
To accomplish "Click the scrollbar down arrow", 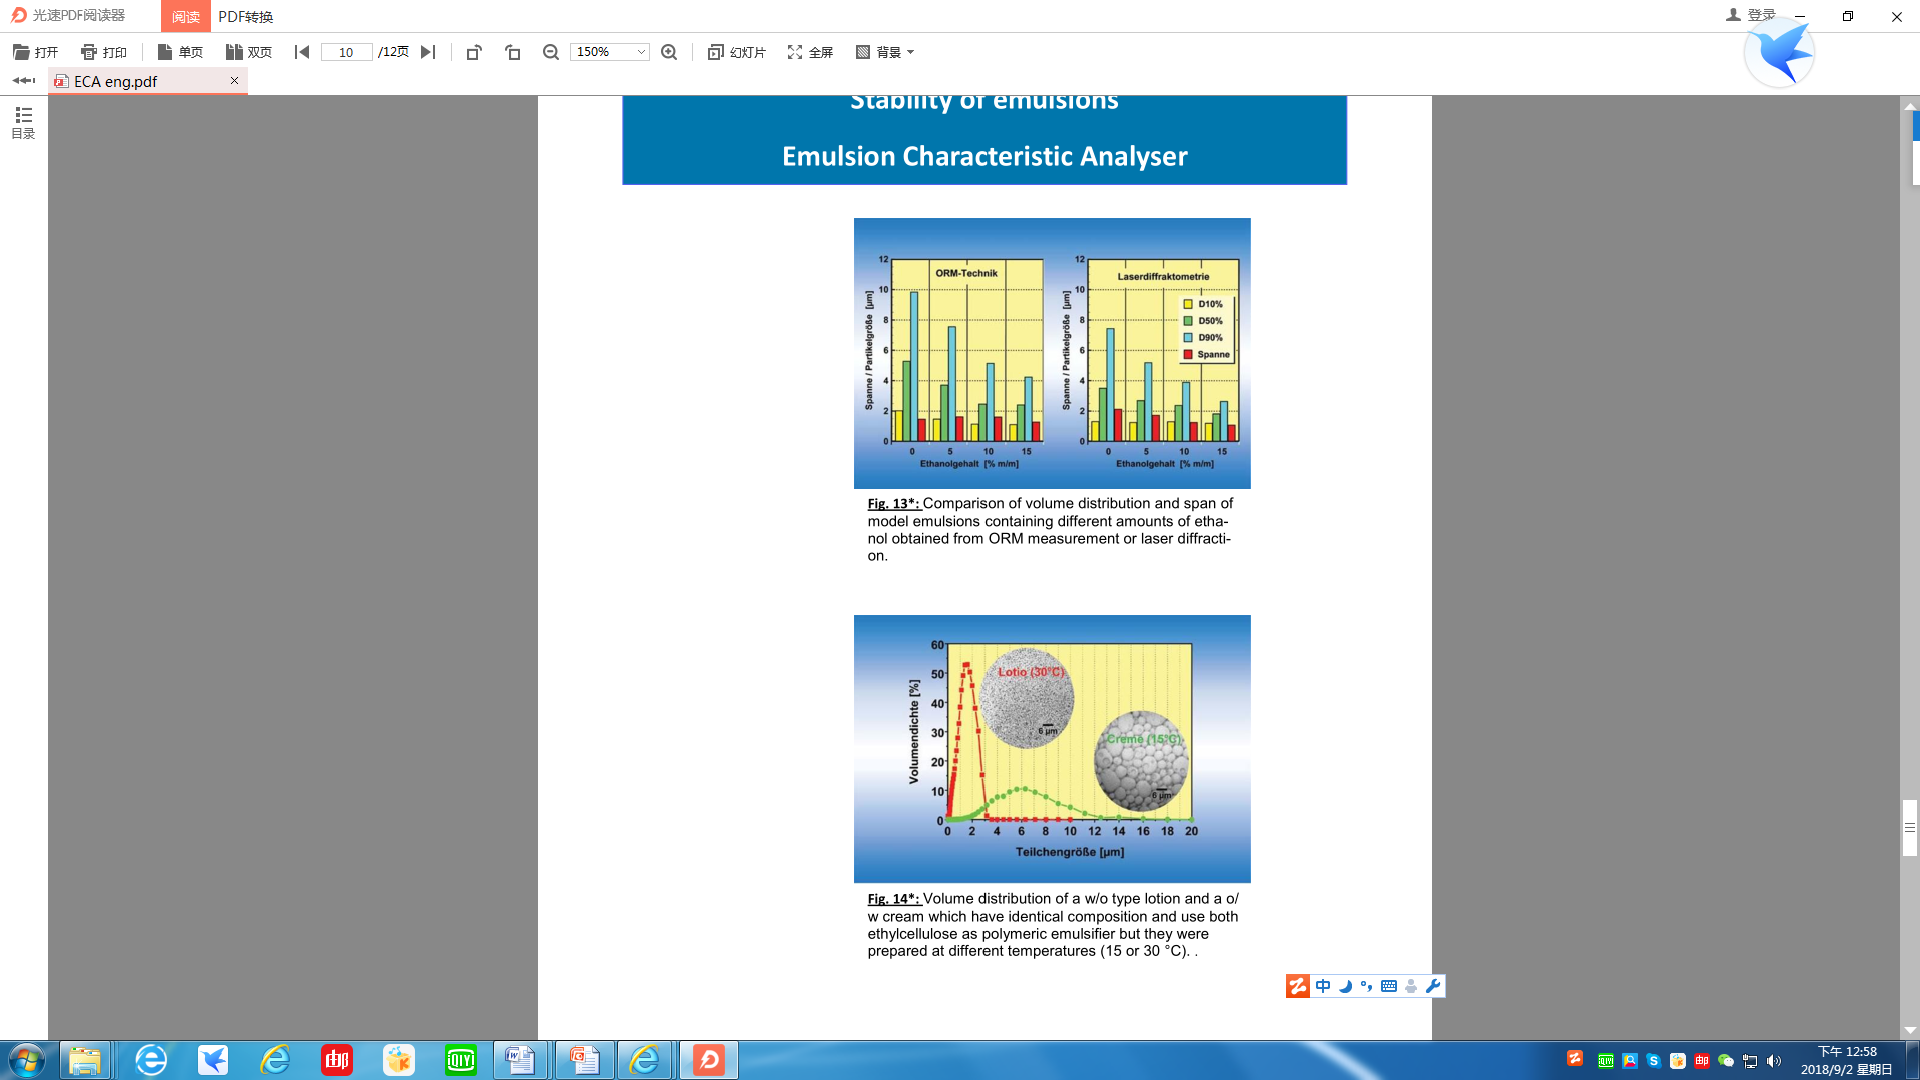I will pos(1910,1030).
